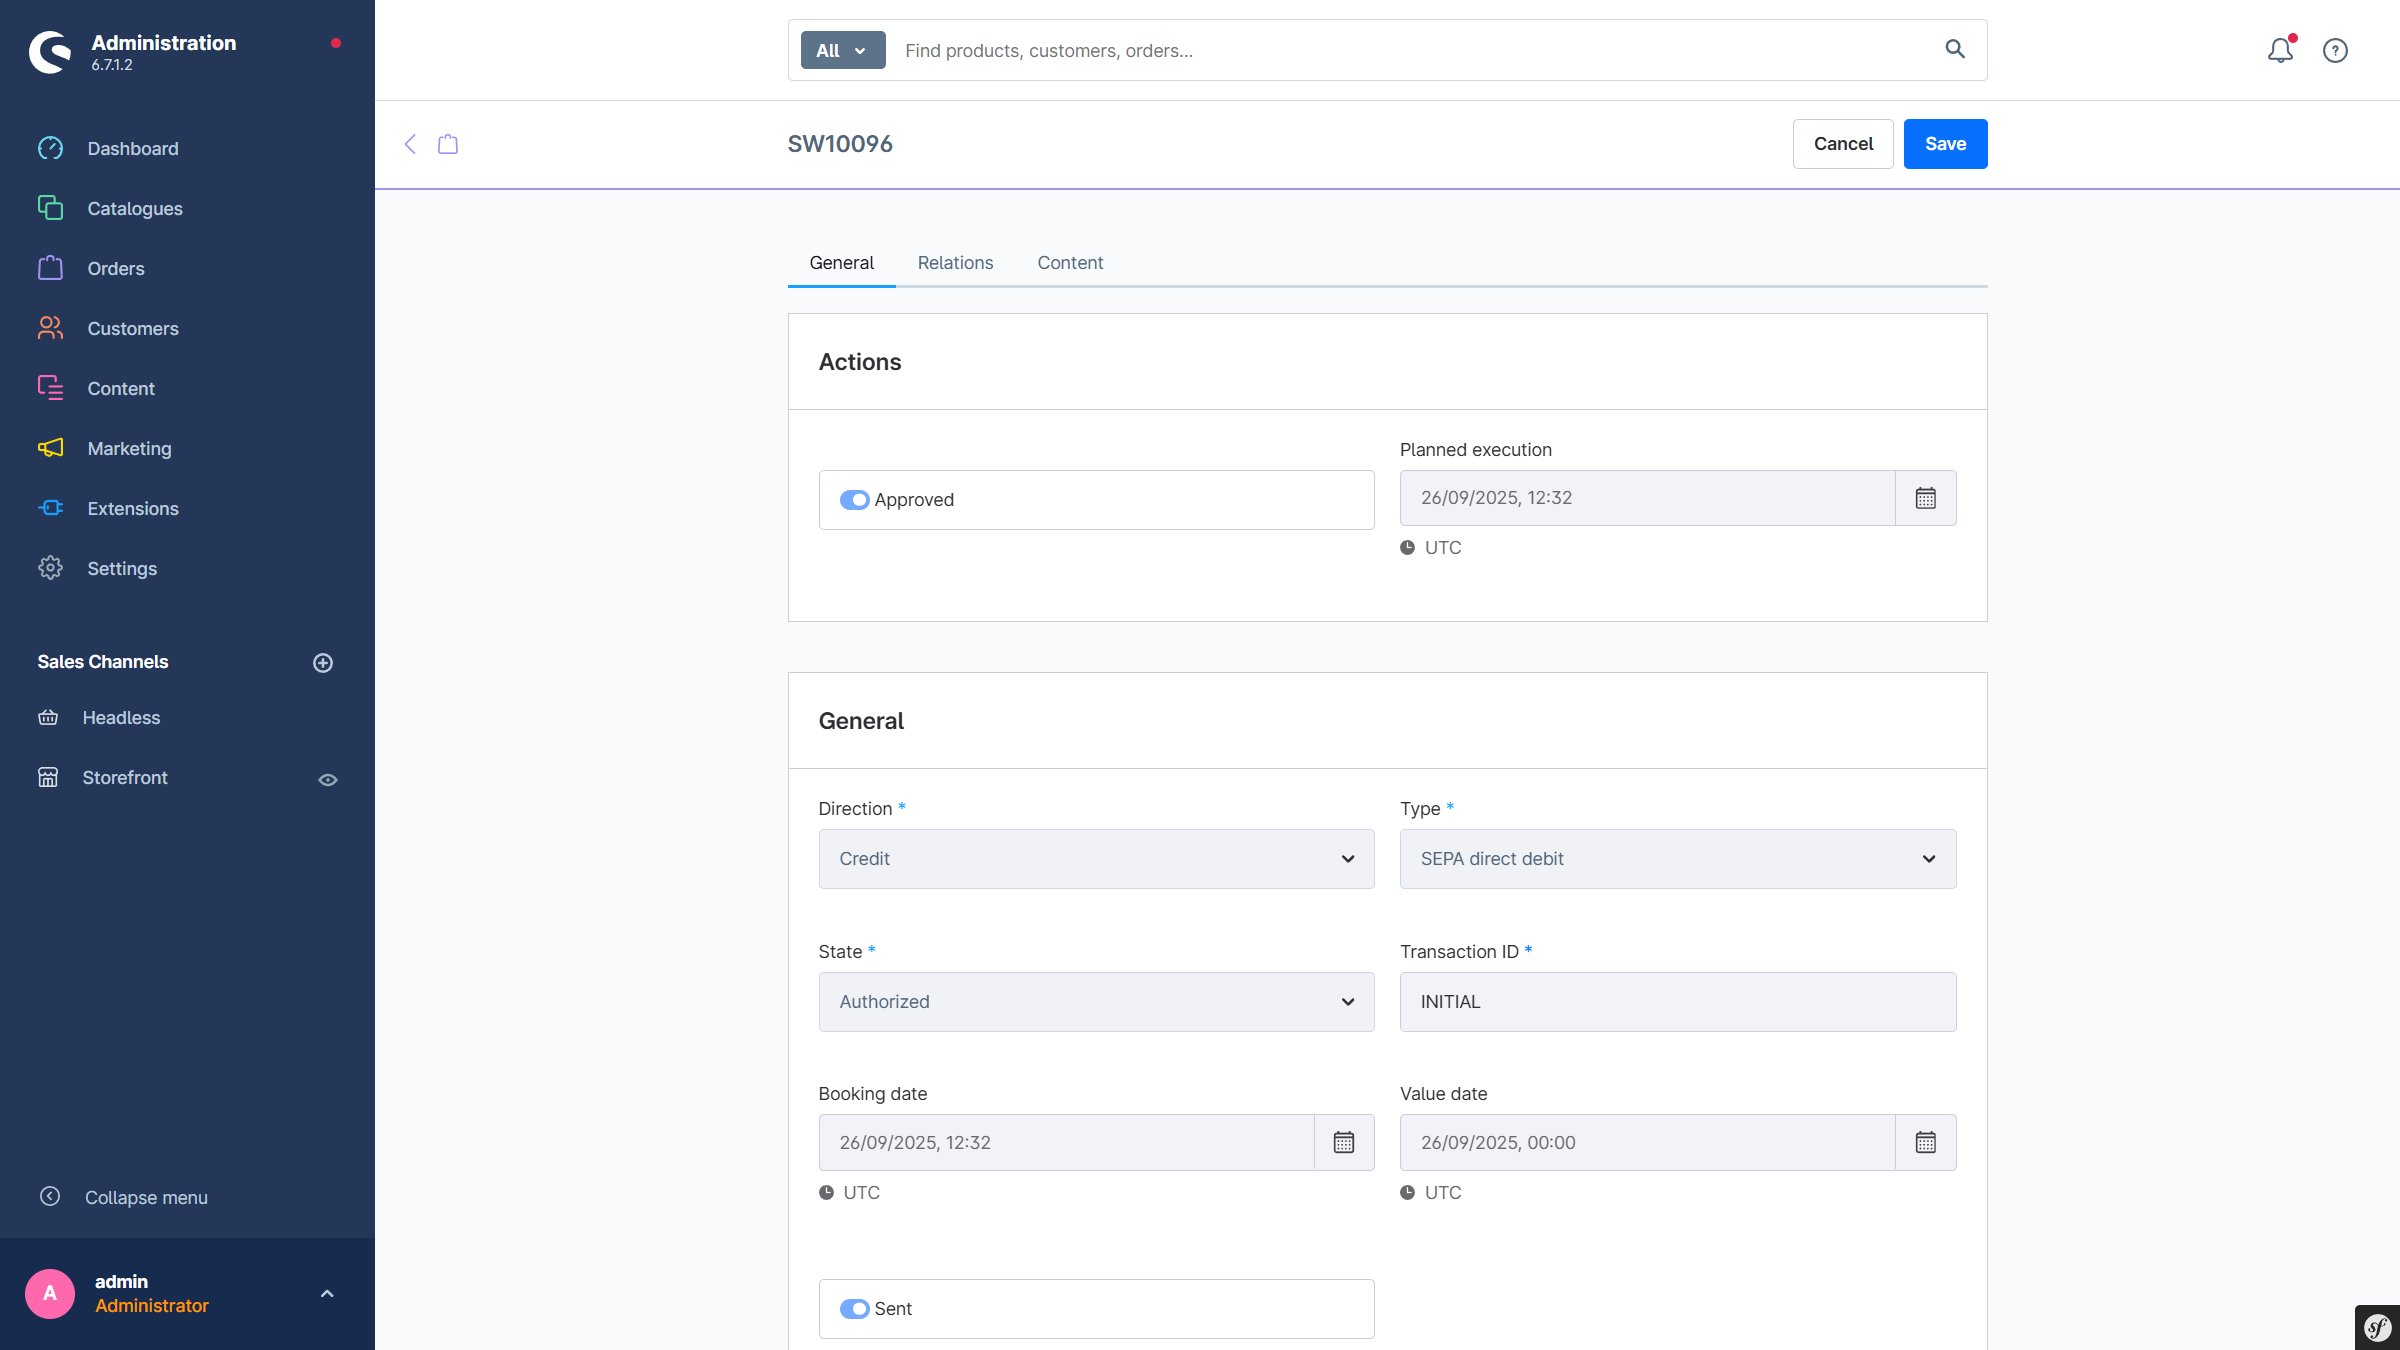Click the back arrow next to SW10096
Viewport: 2400px width, 1350px height.
tap(410, 144)
